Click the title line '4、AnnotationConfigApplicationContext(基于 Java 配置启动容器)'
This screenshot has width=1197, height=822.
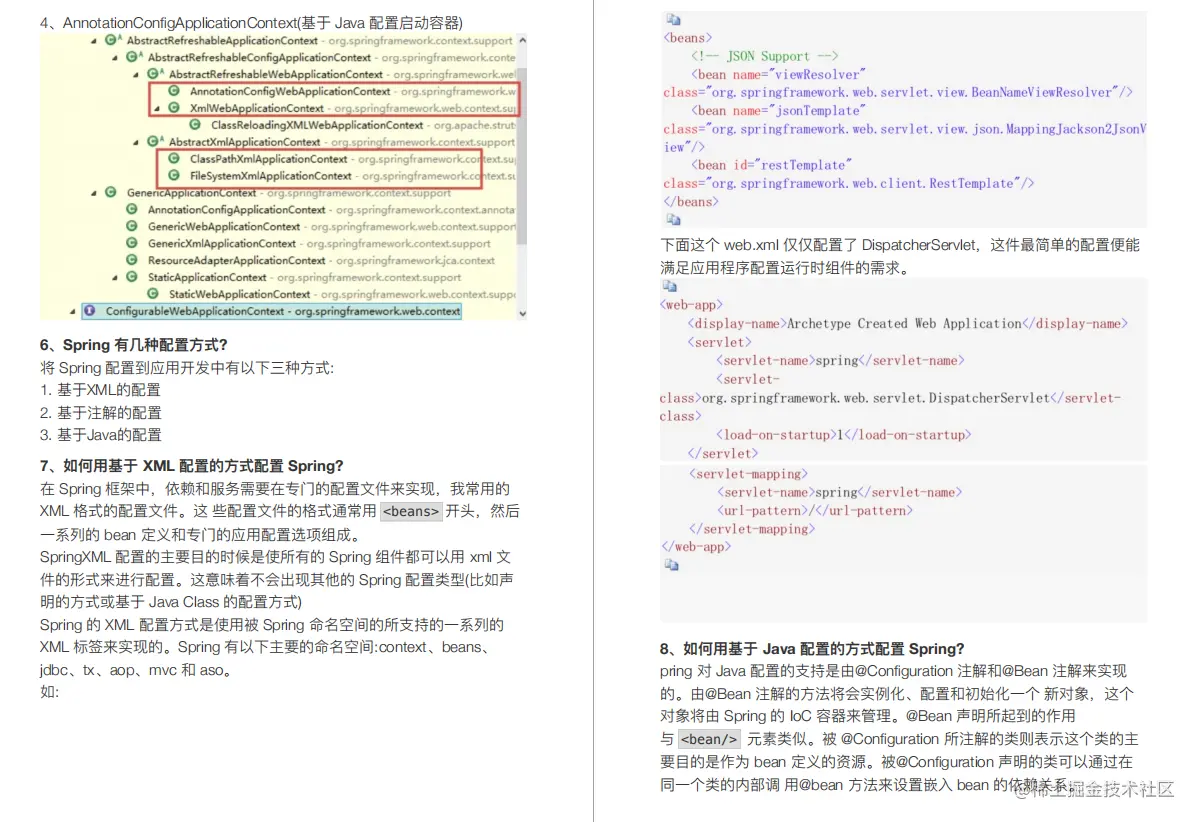click(x=251, y=23)
